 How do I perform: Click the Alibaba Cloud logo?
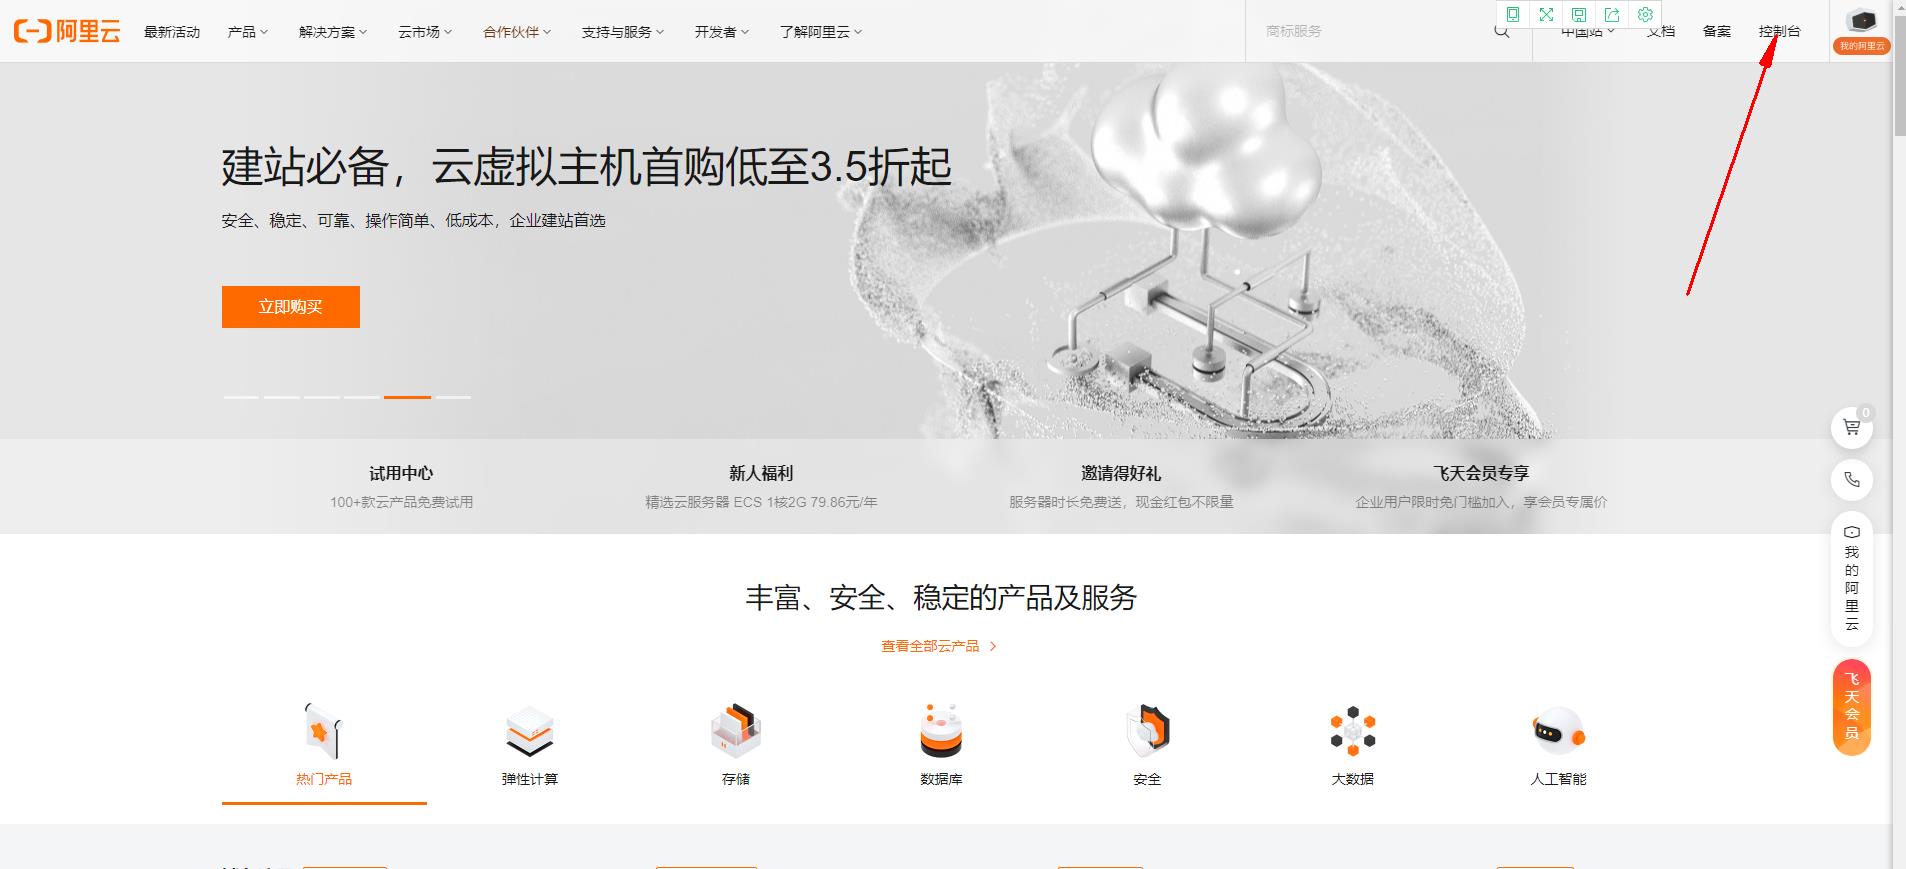point(67,31)
